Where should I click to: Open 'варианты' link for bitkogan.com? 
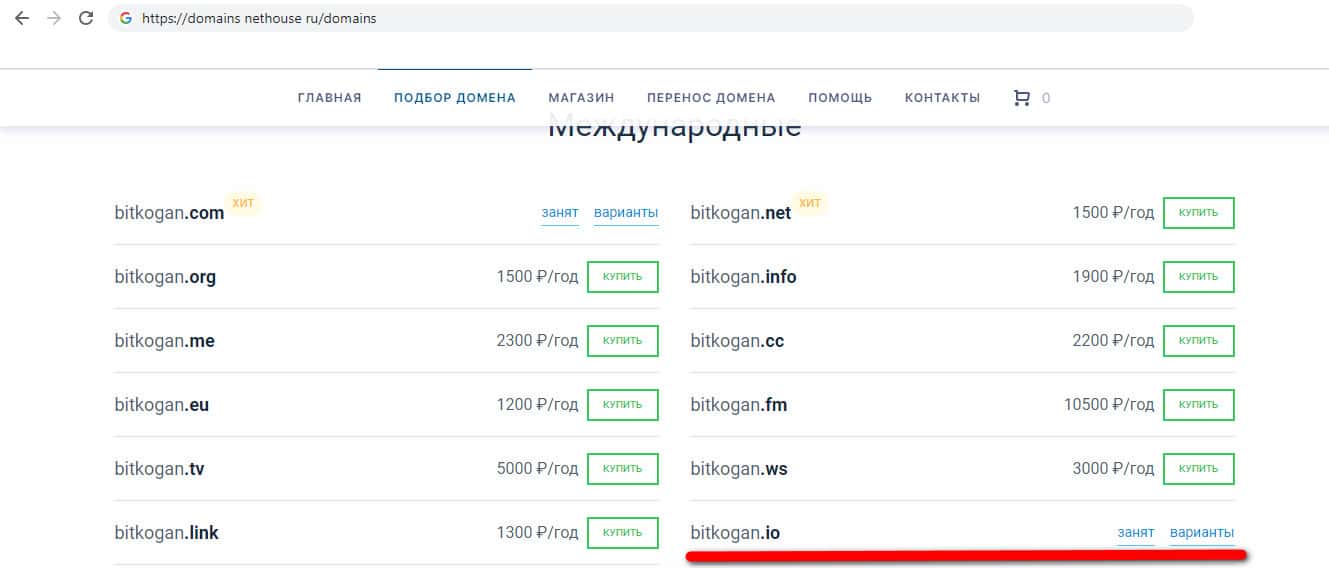pos(626,213)
